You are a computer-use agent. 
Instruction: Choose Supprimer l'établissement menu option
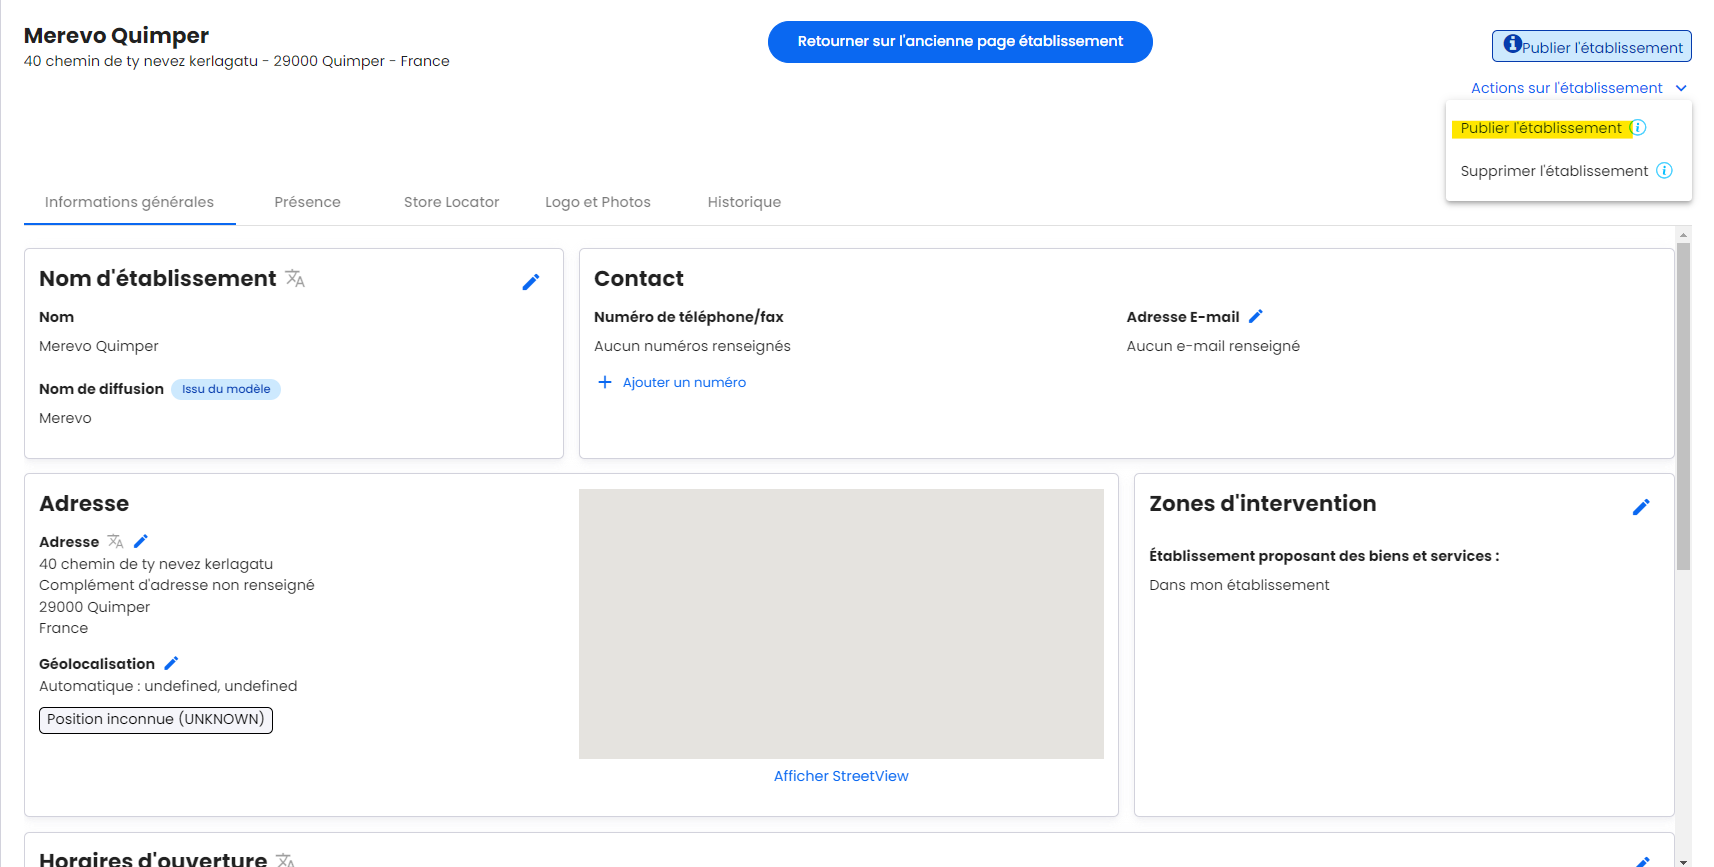point(1553,171)
